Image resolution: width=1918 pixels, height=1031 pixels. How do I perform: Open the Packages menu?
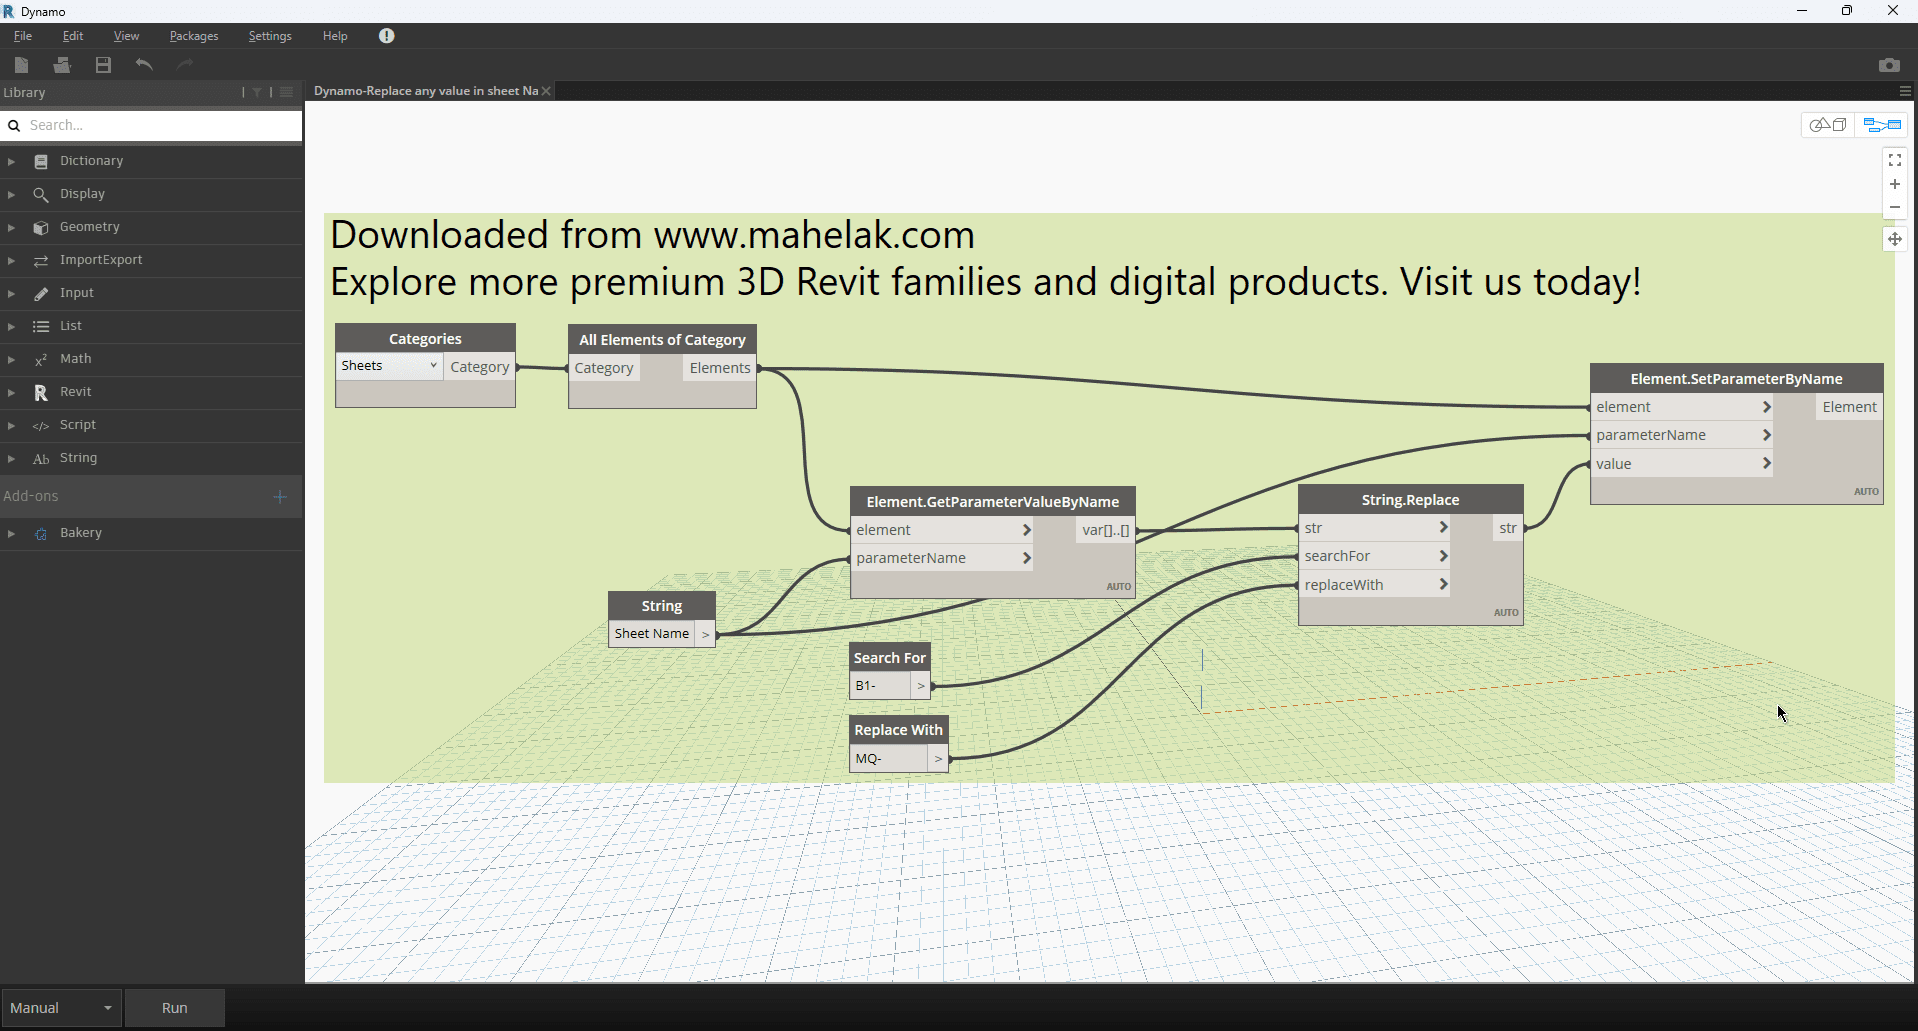(x=194, y=36)
